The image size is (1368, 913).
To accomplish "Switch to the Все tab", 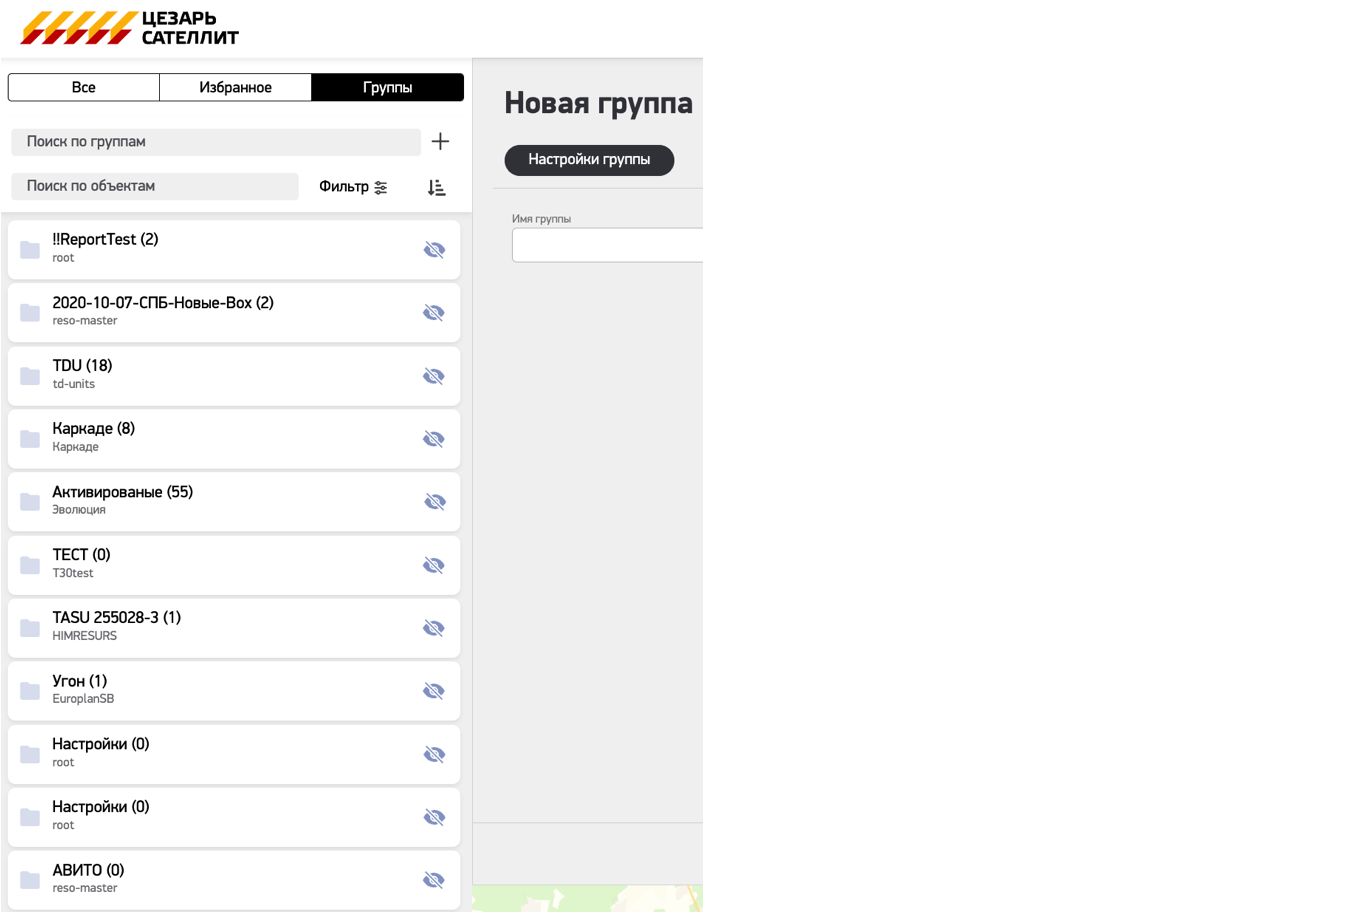I will coord(84,88).
